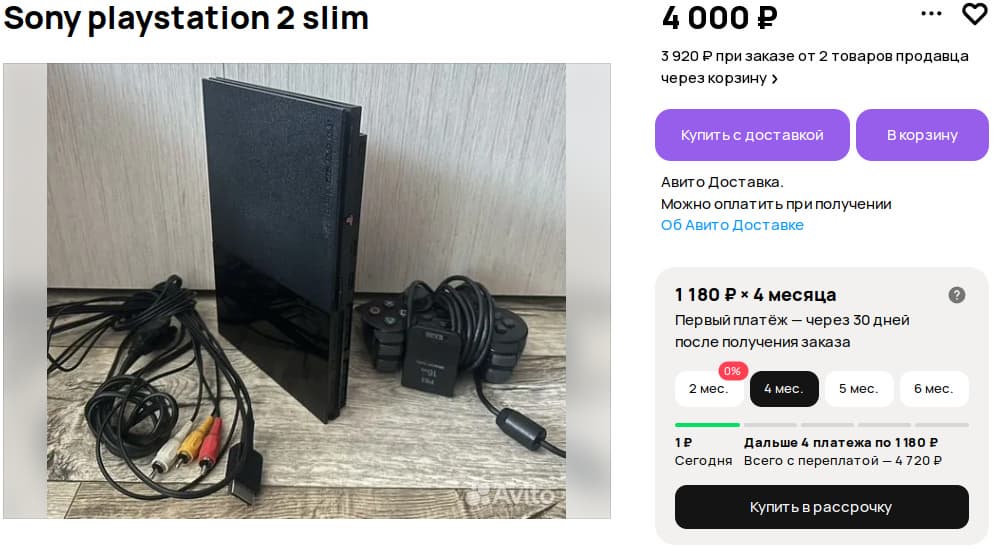1000x550 pixels.
Task: Click the '1 180 ₽ × 4 месяца' heading
Action: coord(755,295)
